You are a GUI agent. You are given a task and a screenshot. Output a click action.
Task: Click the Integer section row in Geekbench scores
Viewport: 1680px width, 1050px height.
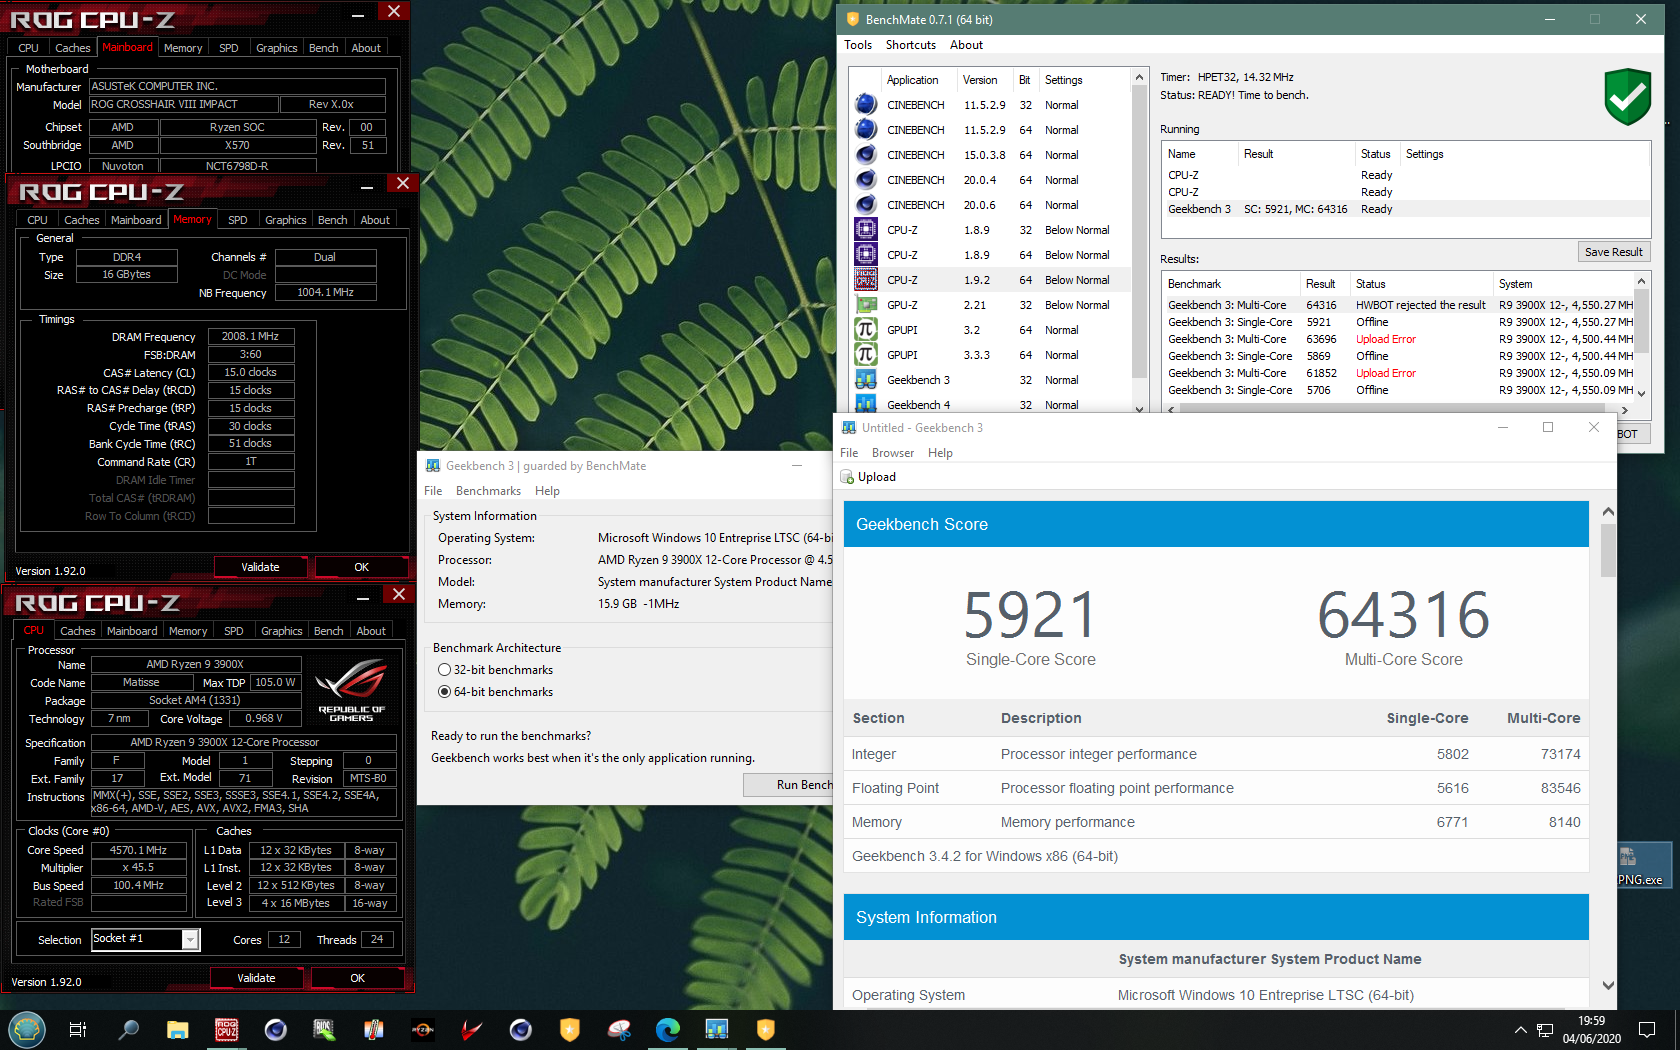[1216, 754]
